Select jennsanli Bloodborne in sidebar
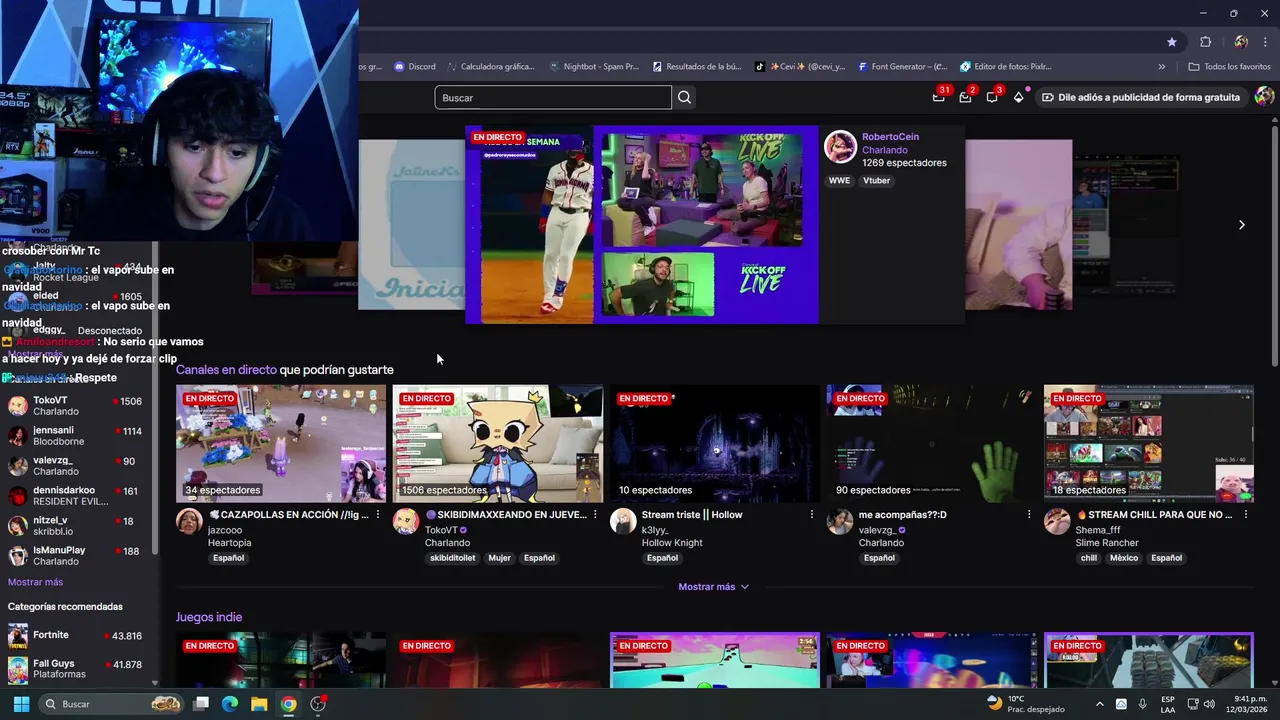The width and height of the screenshot is (1280, 720). click(x=76, y=436)
